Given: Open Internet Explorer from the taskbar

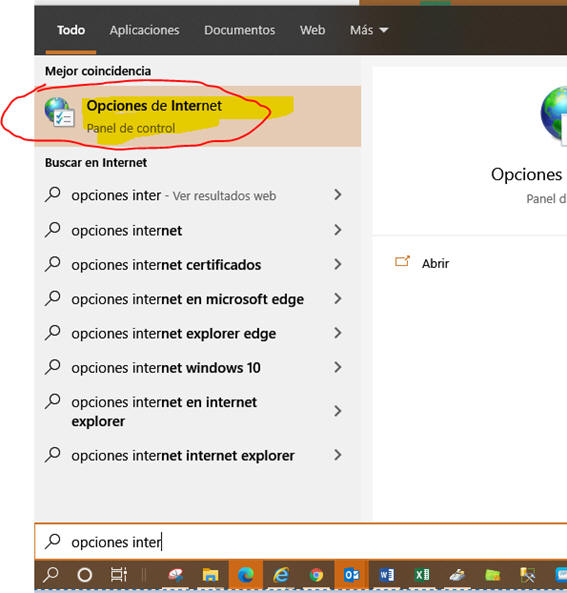Looking at the screenshot, I should [281, 575].
